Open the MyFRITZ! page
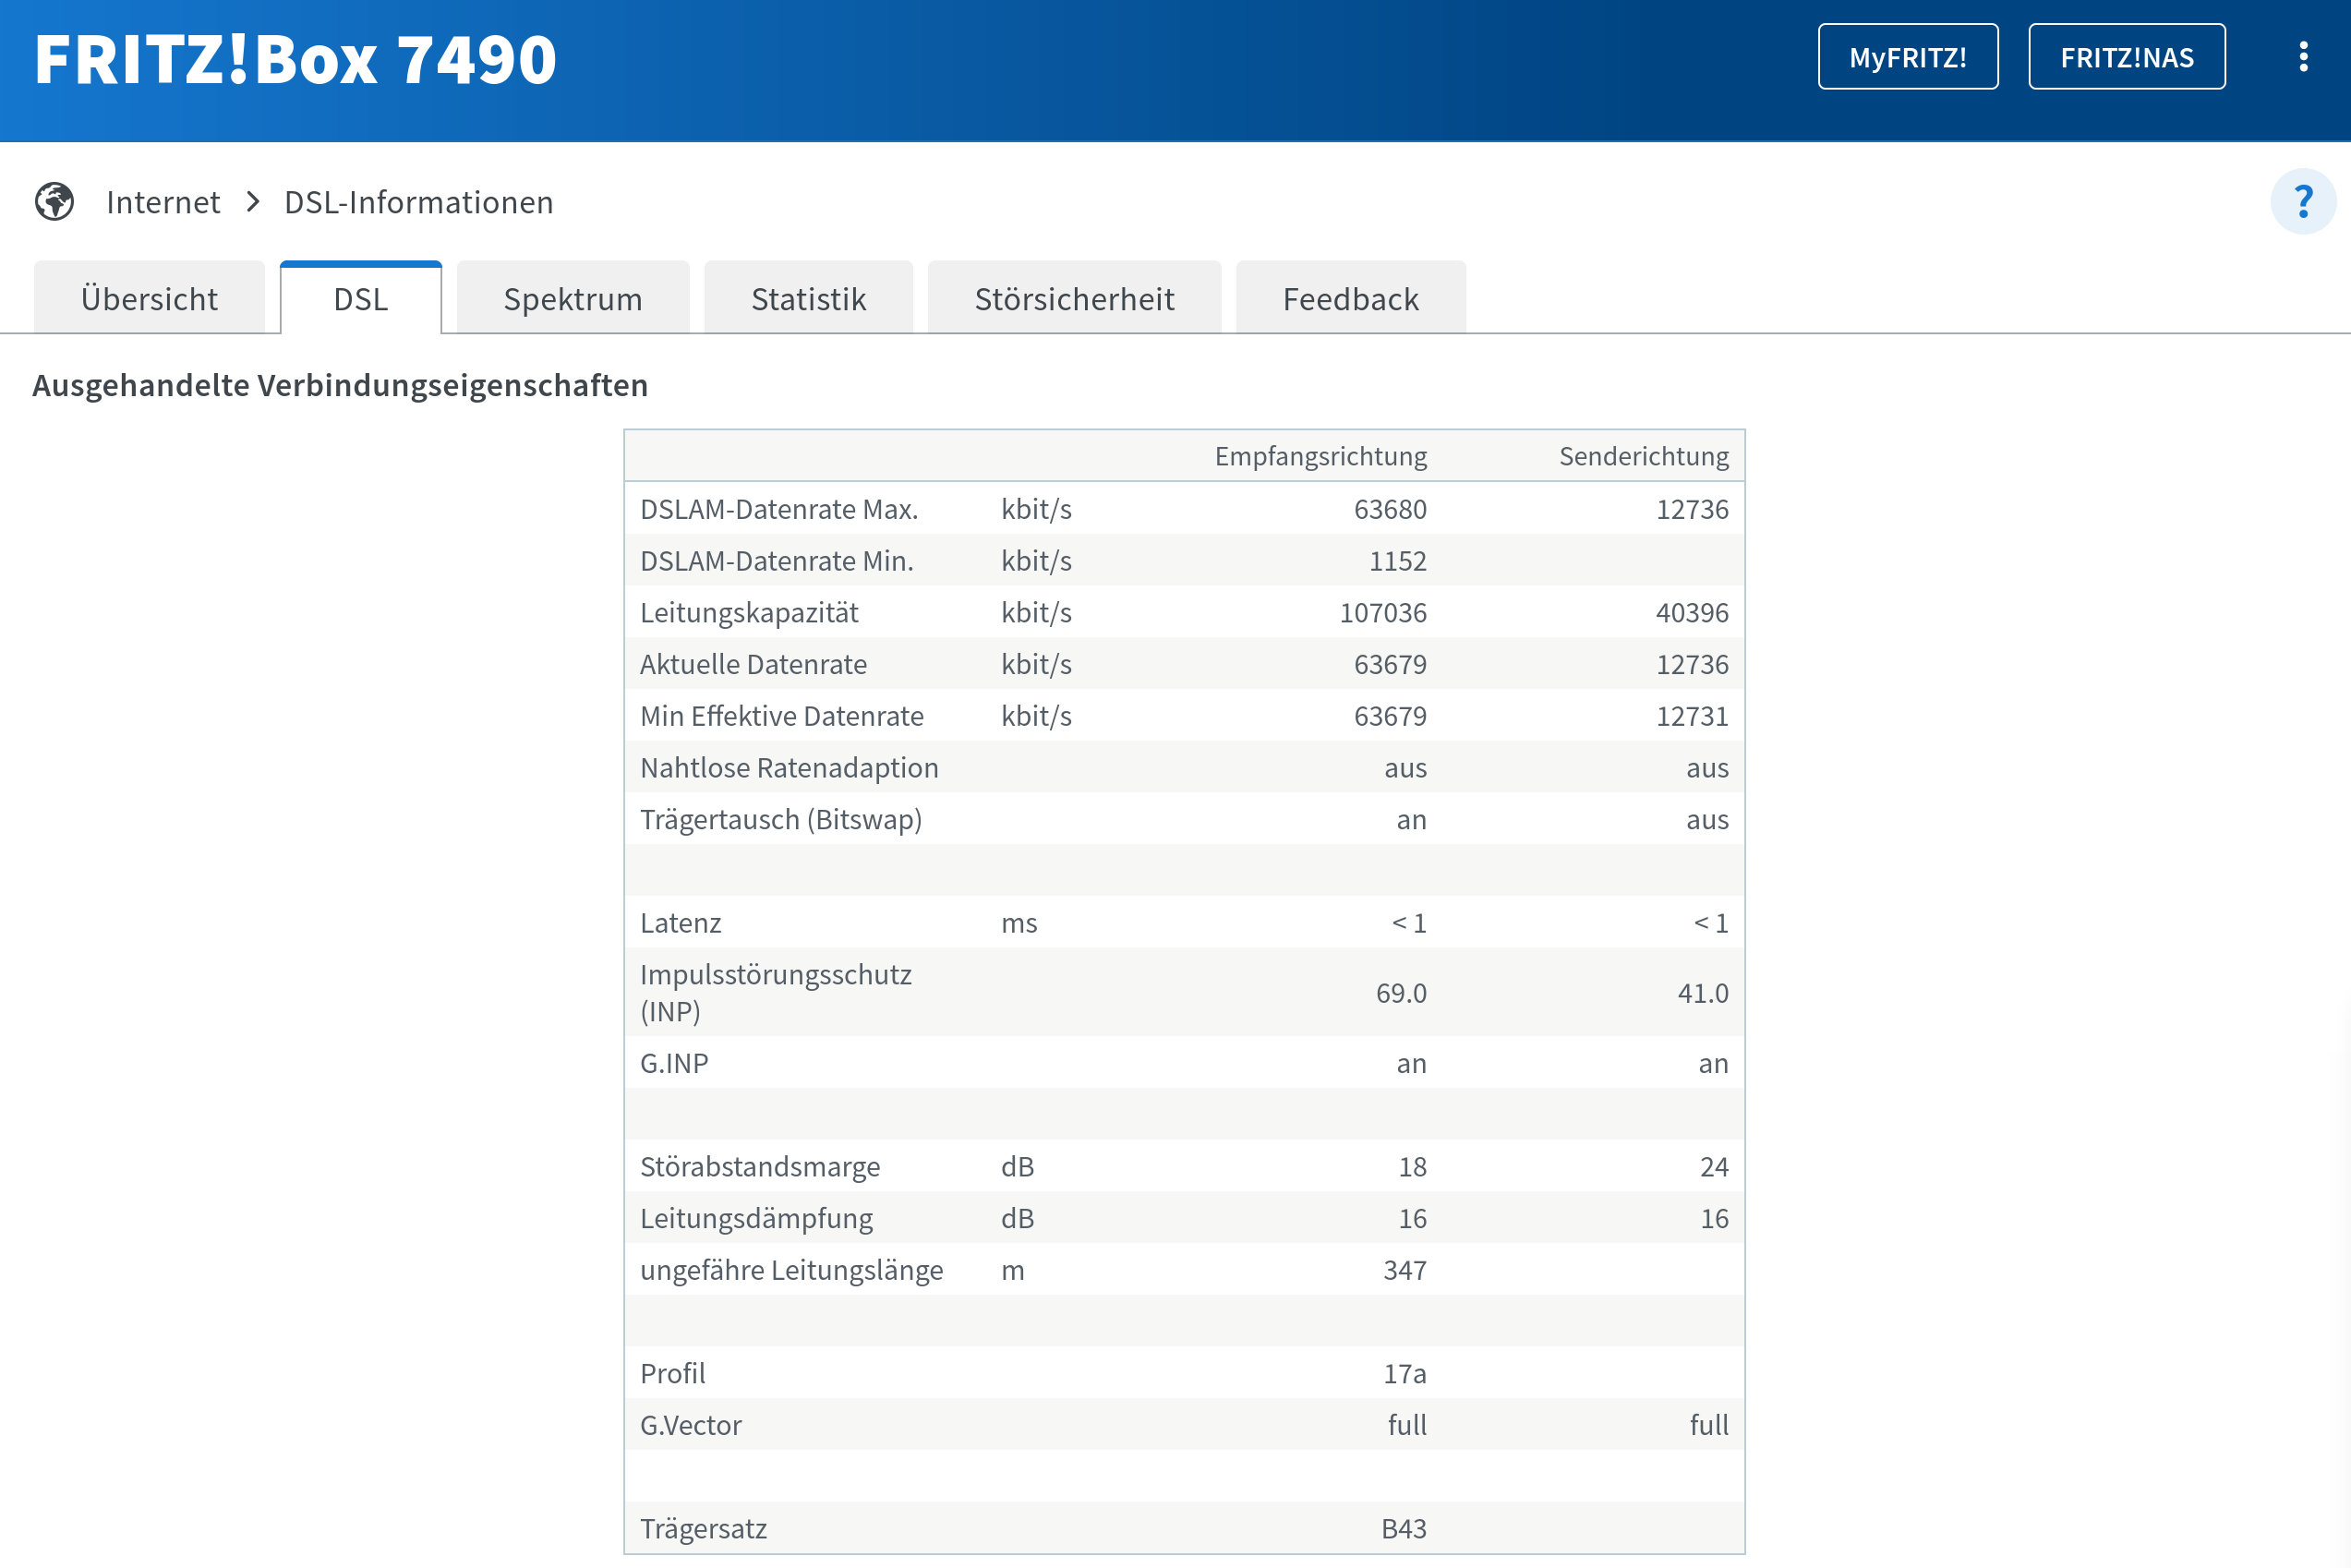2351x1568 pixels. tap(1907, 57)
